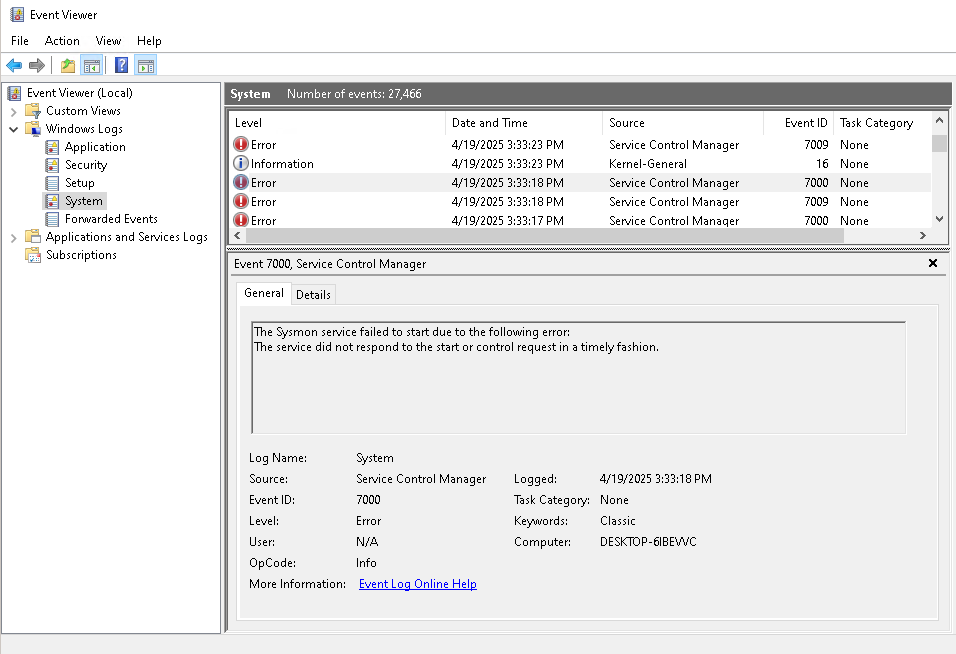Click the Setup log icon

coord(52,183)
